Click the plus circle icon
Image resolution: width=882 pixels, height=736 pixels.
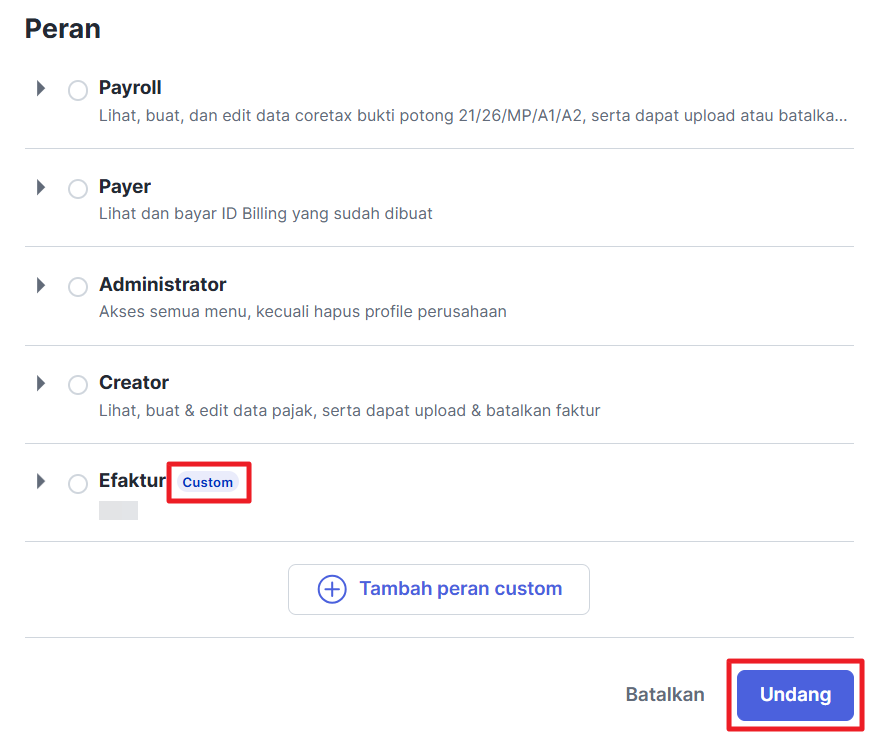click(x=332, y=589)
